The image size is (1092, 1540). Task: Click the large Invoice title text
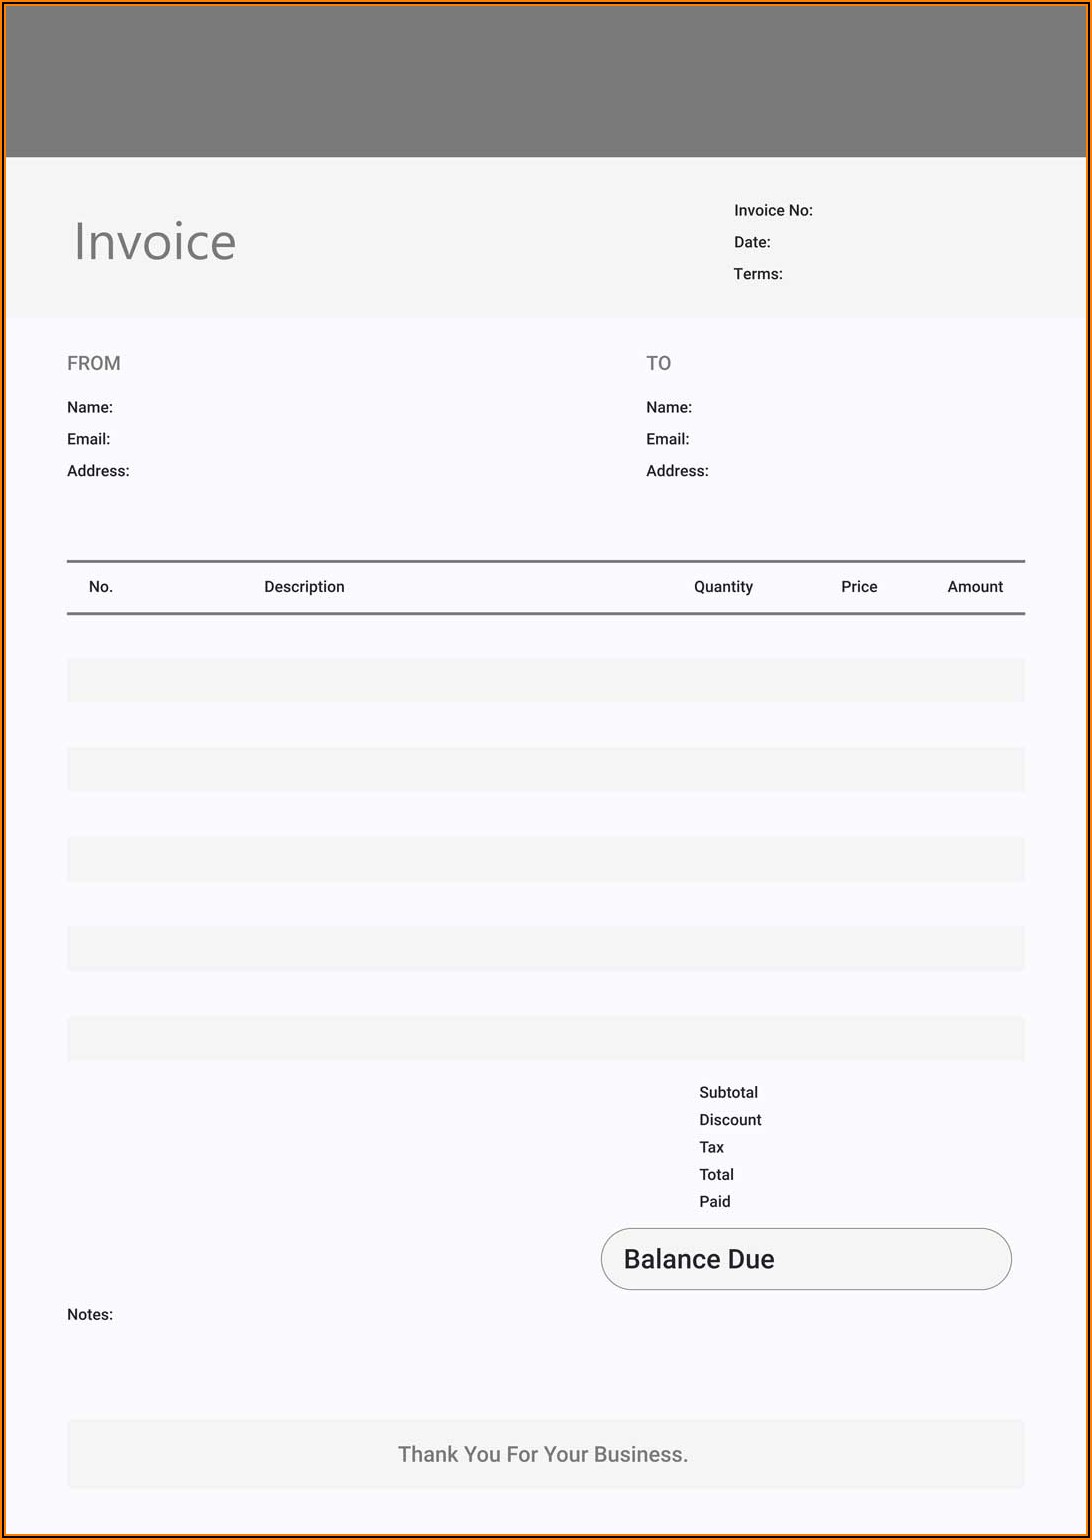coord(155,242)
